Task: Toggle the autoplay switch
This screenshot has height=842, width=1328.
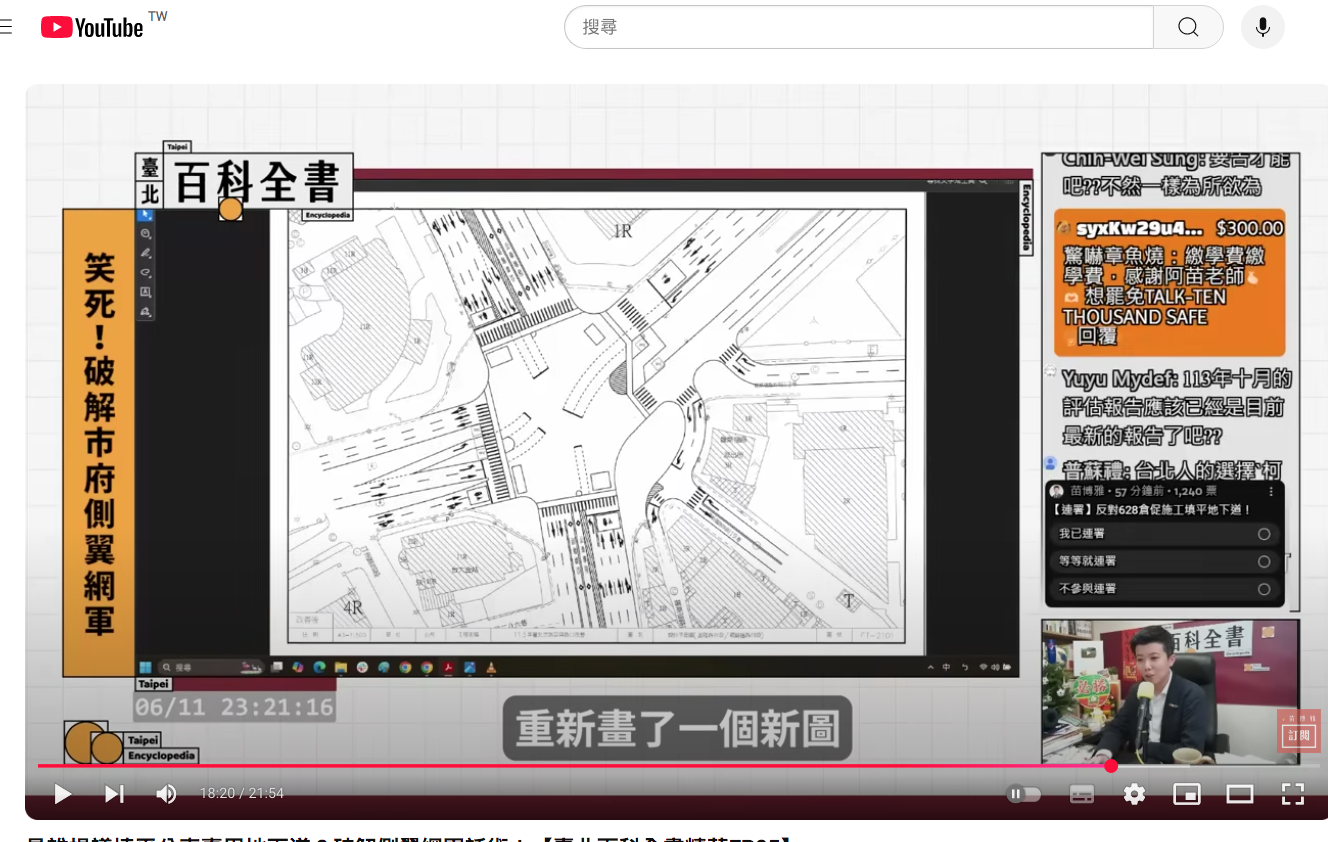Action: click(1024, 794)
